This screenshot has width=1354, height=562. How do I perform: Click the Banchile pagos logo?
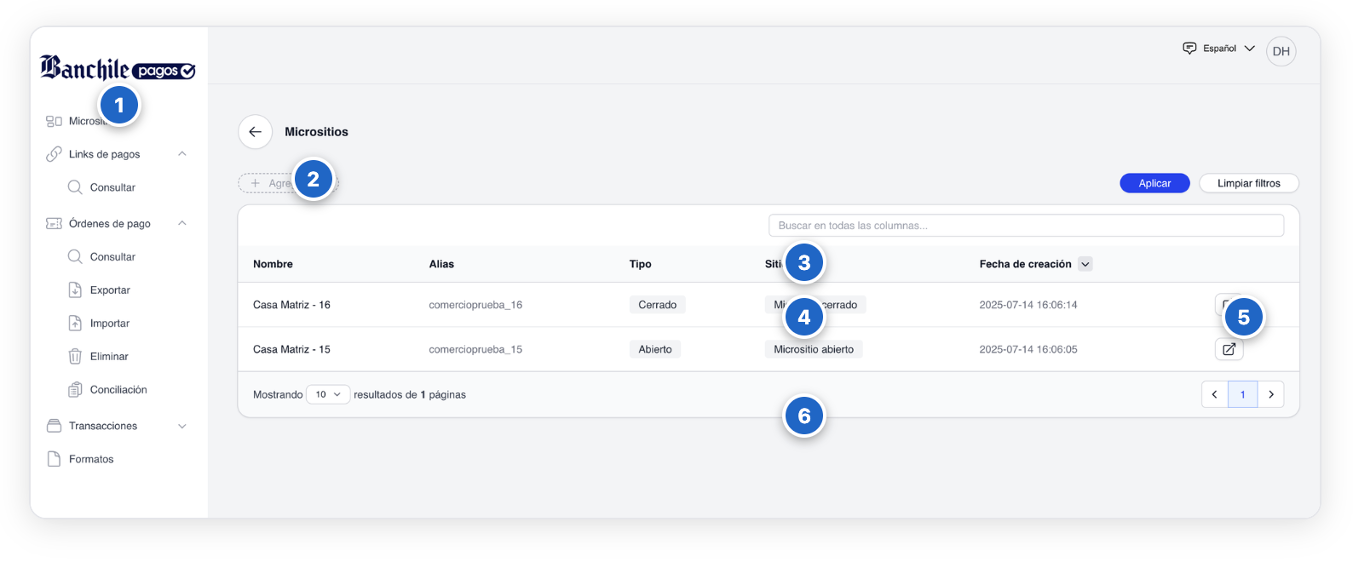point(118,68)
